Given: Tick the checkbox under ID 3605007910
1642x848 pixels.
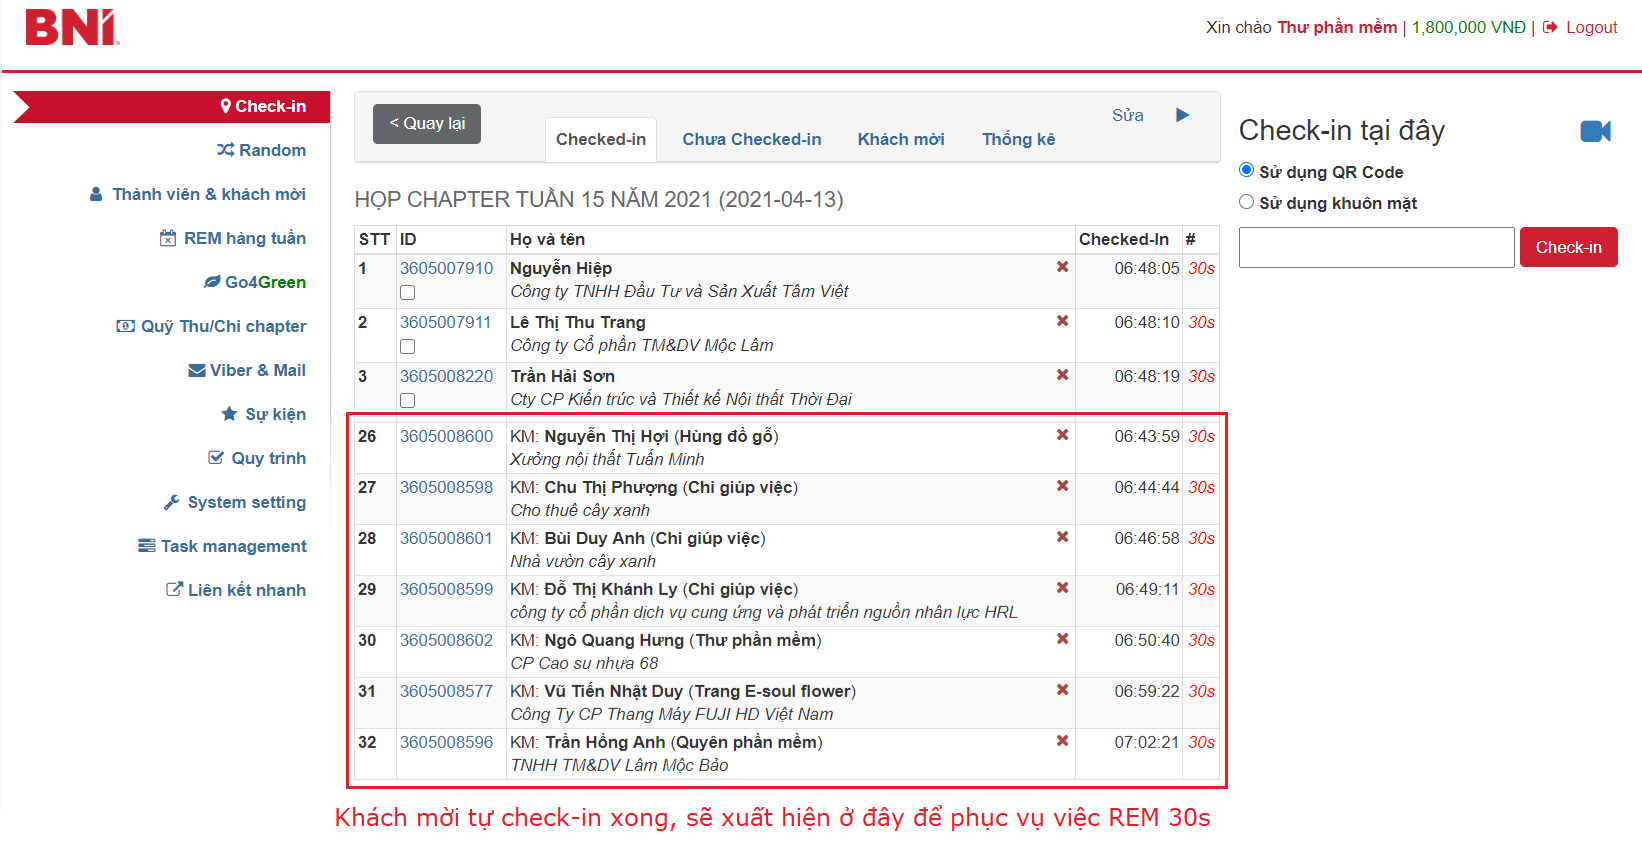Looking at the screenshot, I should (x=407, y=293).
